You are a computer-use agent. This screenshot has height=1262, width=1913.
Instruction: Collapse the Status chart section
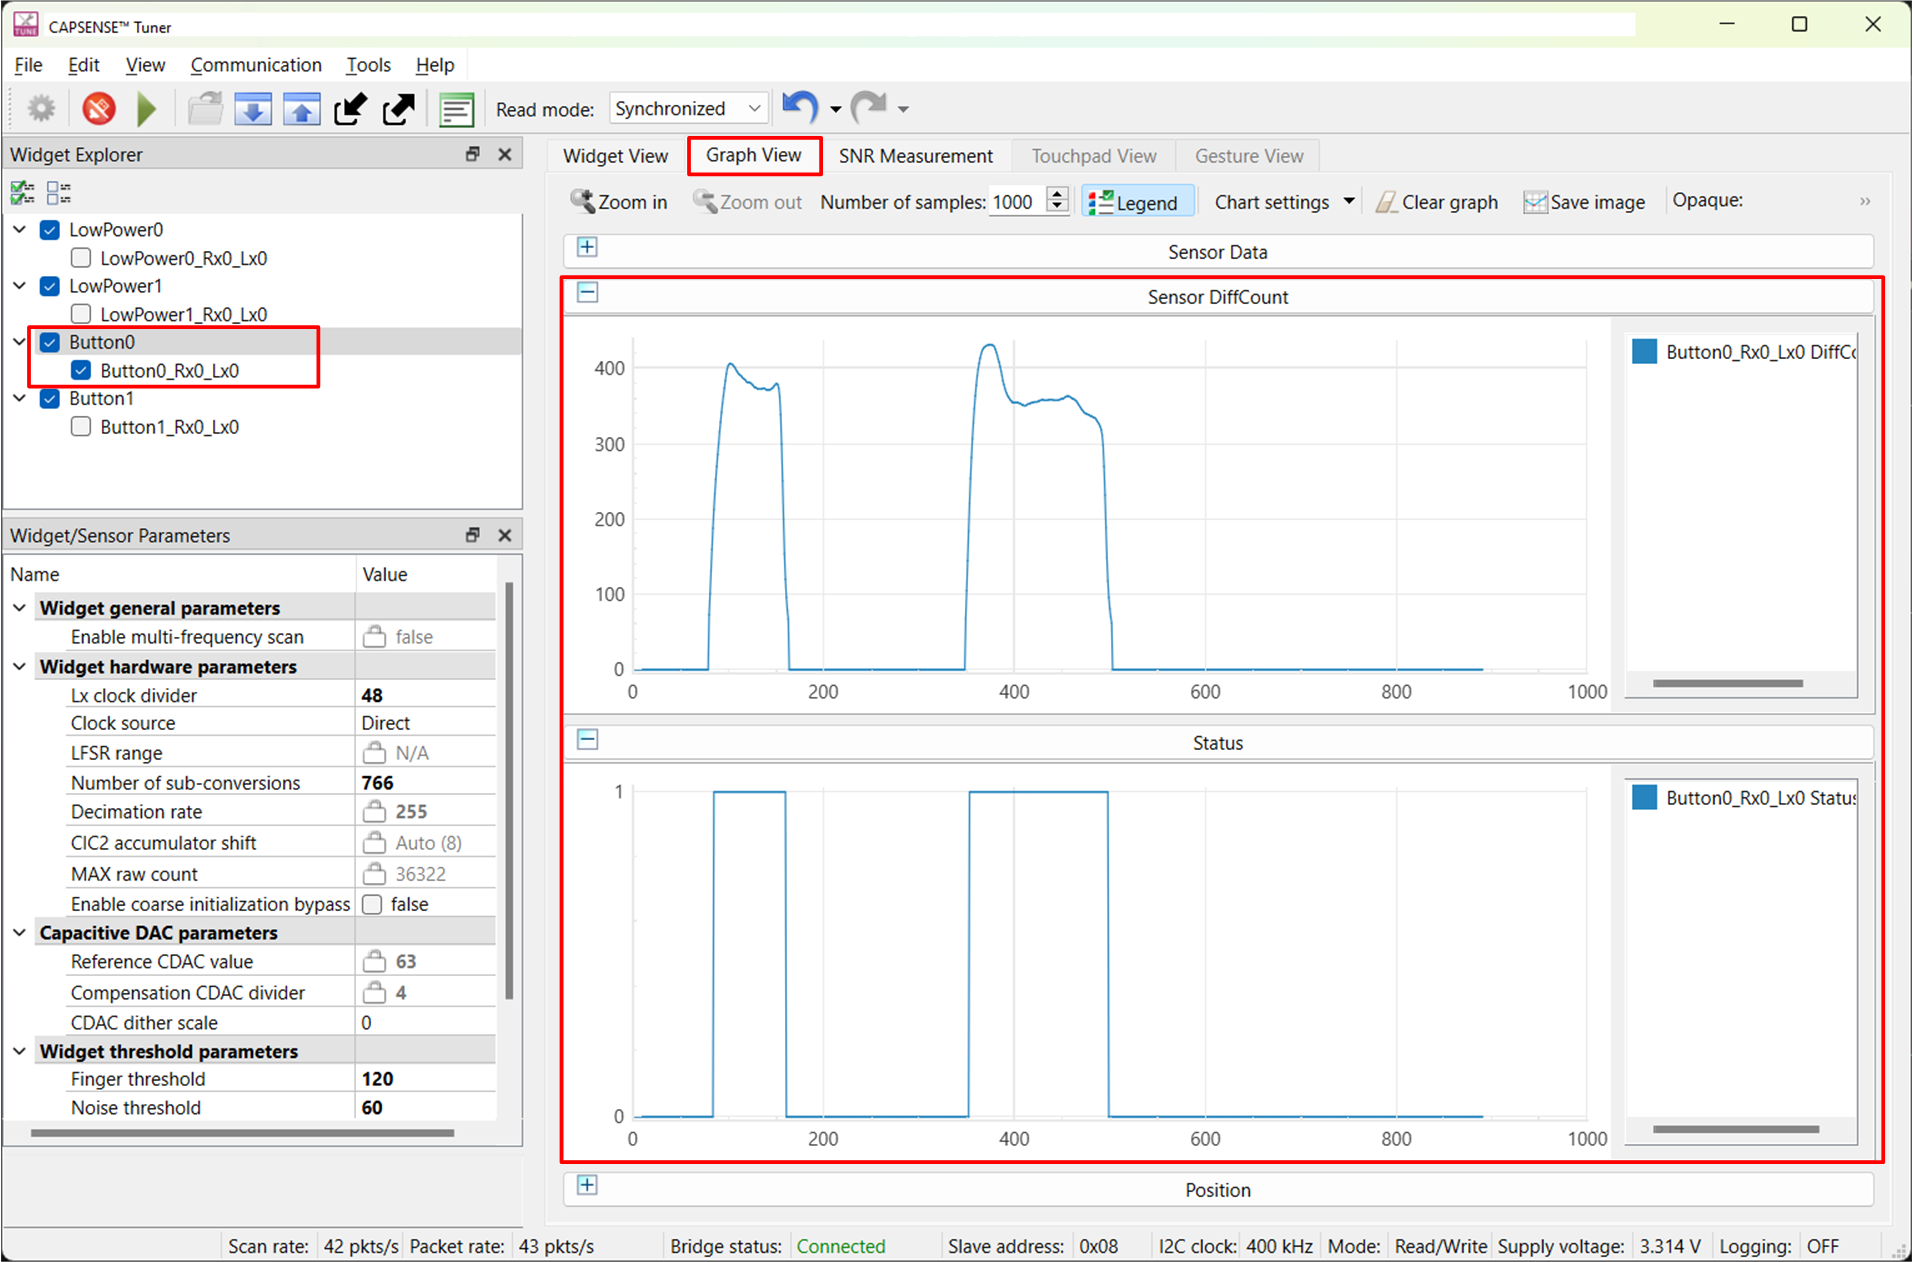point(587,739)
